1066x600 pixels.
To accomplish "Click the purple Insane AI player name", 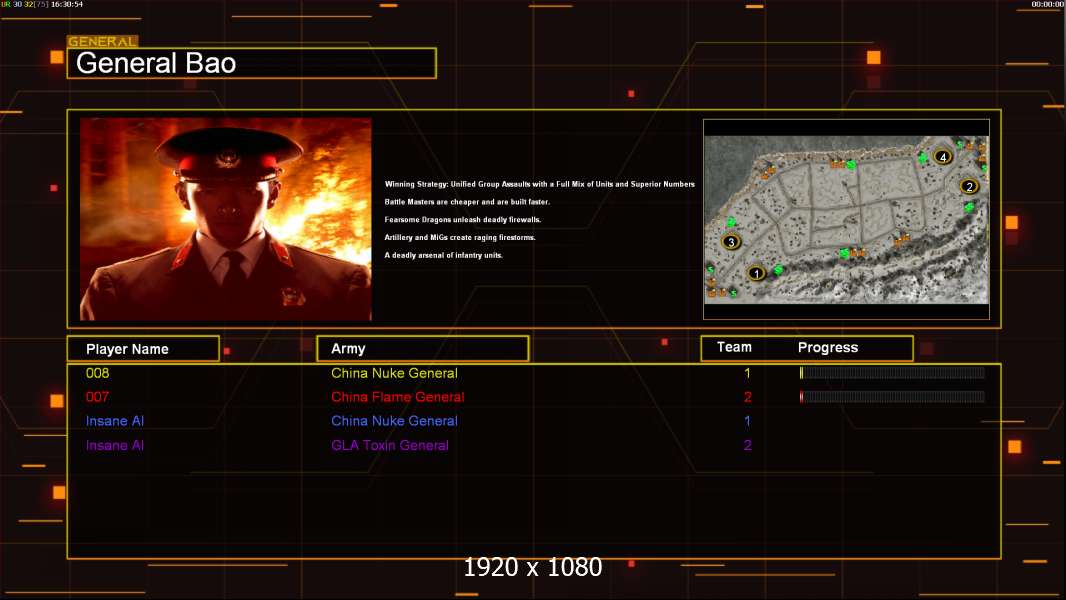I will [x=115, y=445].
